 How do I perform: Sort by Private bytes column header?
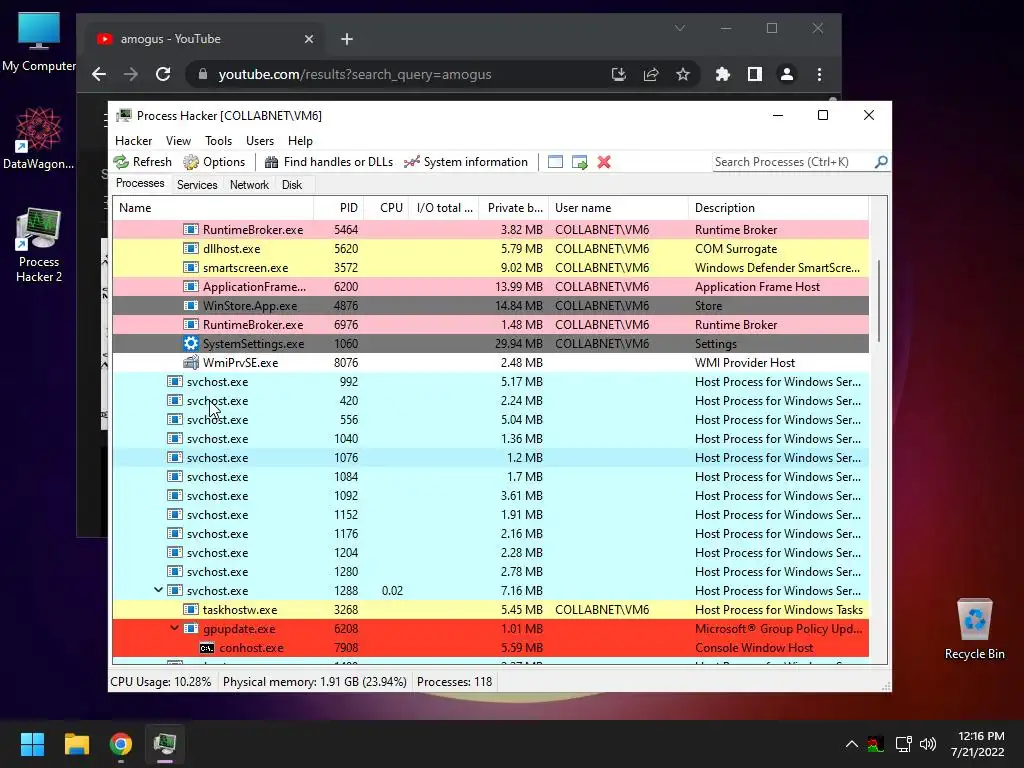(x=514, y=208)
